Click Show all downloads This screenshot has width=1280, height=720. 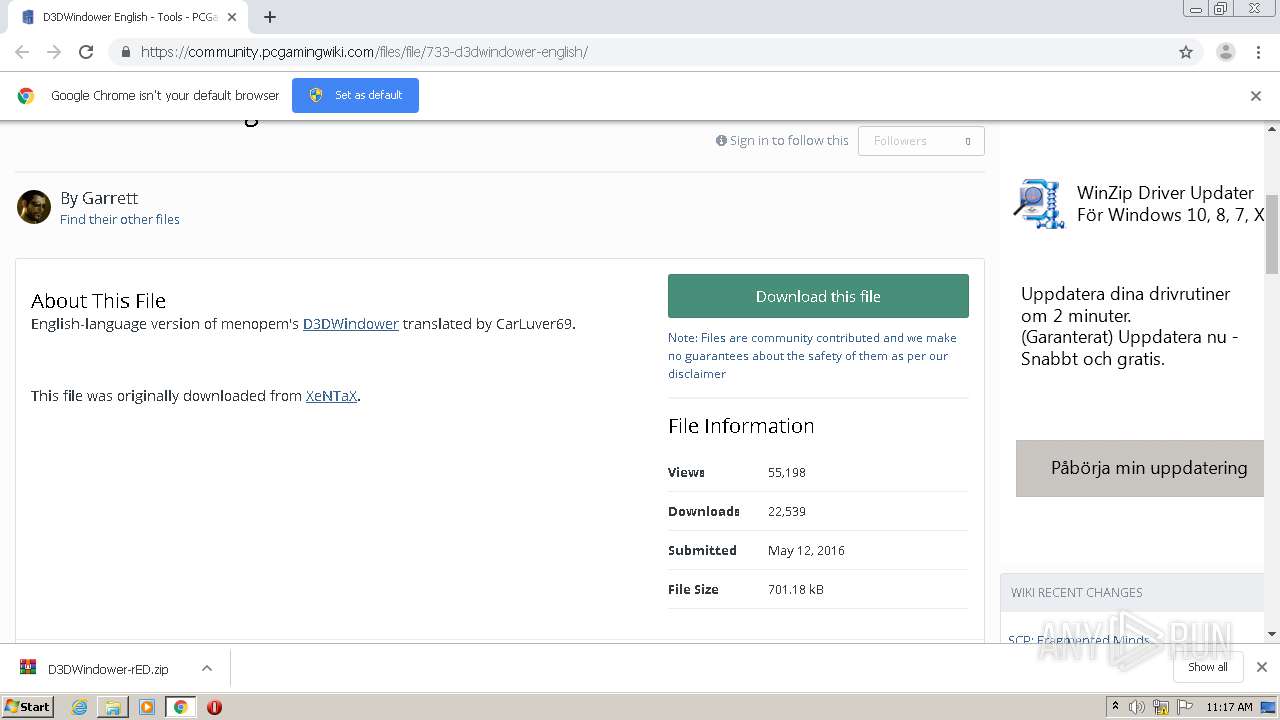click(1208, 667)
